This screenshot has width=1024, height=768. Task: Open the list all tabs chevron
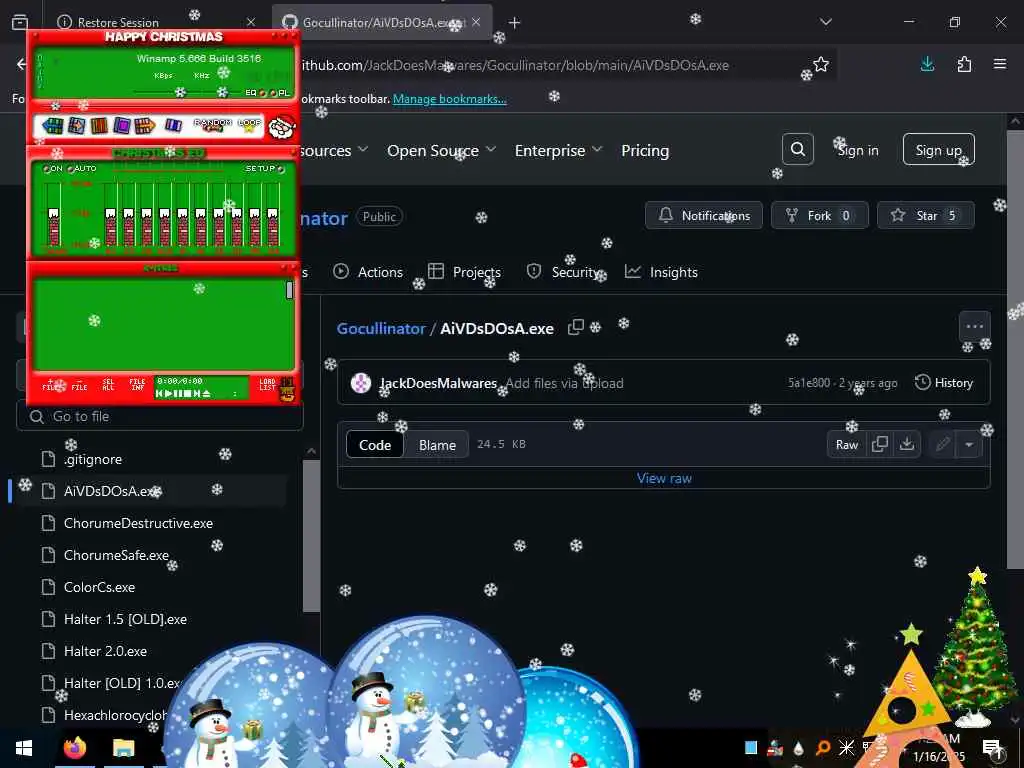pos(826,22)
